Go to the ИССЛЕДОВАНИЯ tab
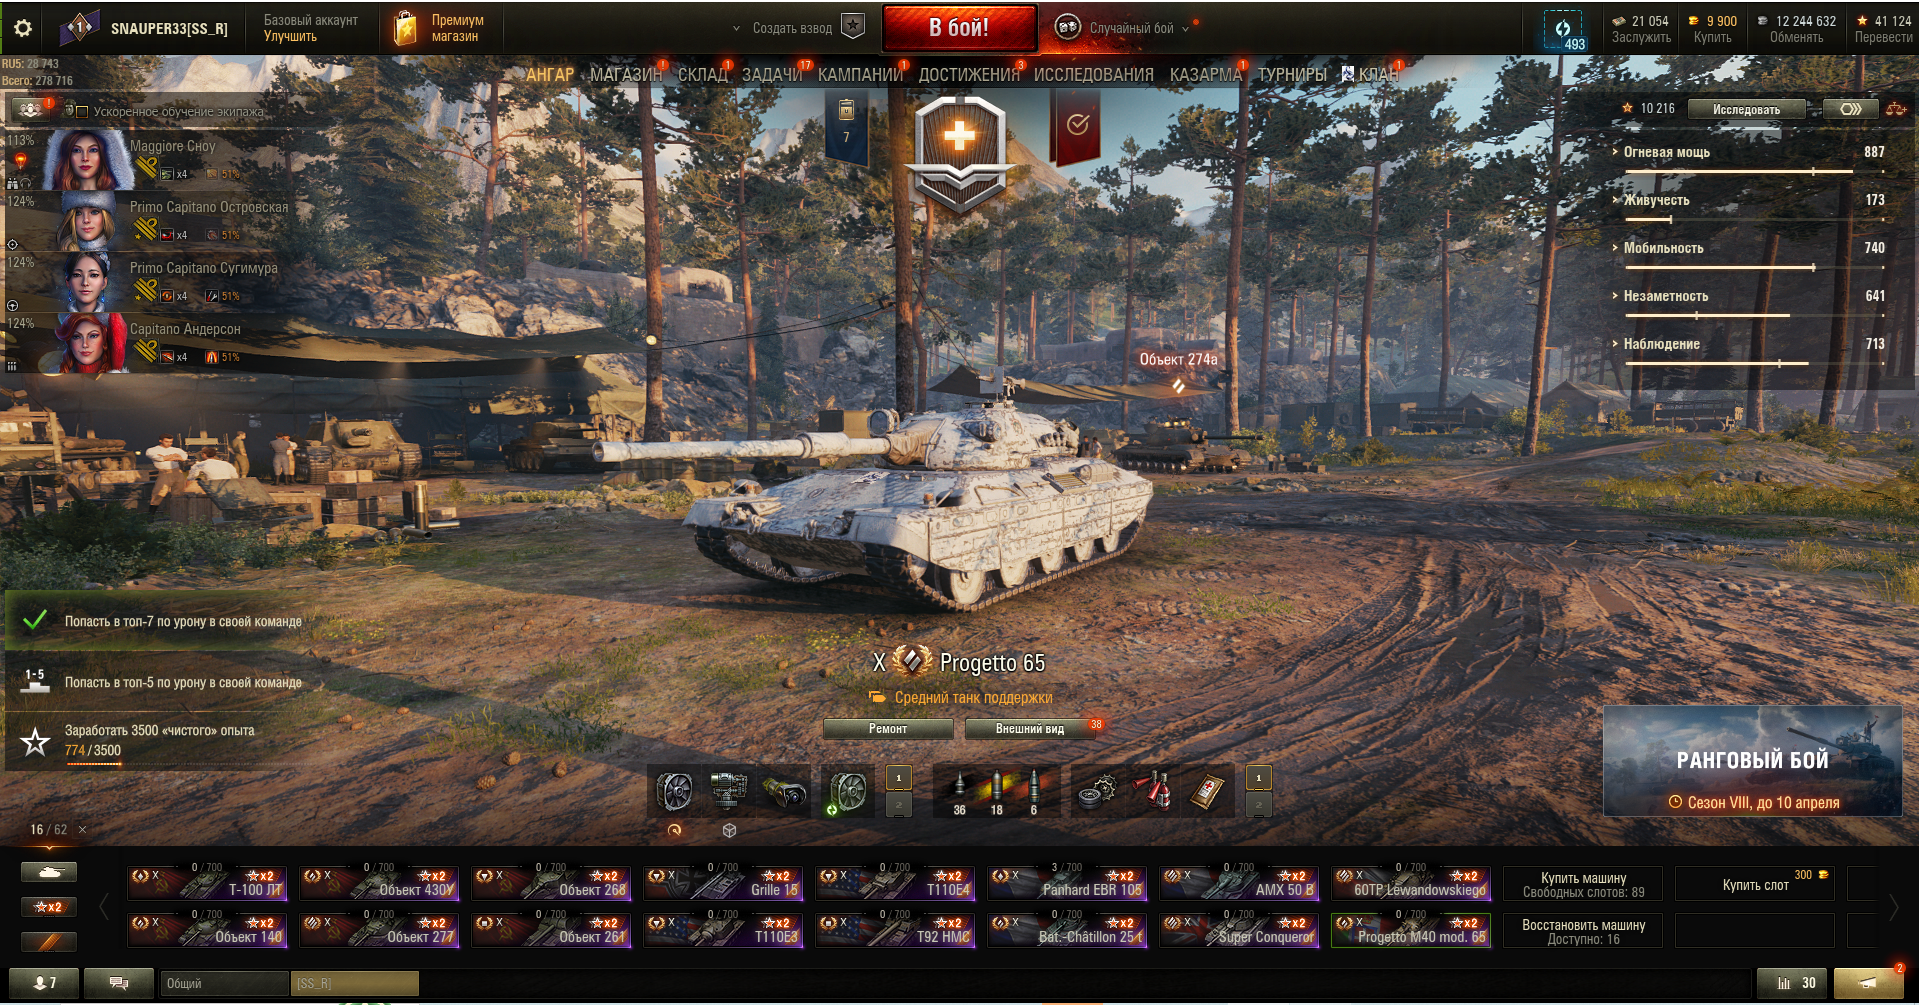 [x=1093, y=75]
